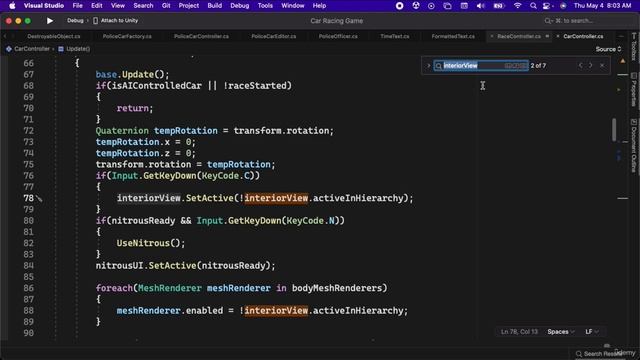The height and width of the screenshot is (360, 640).
Task: Open the Build menu
Action: click(x=215, y=6)
